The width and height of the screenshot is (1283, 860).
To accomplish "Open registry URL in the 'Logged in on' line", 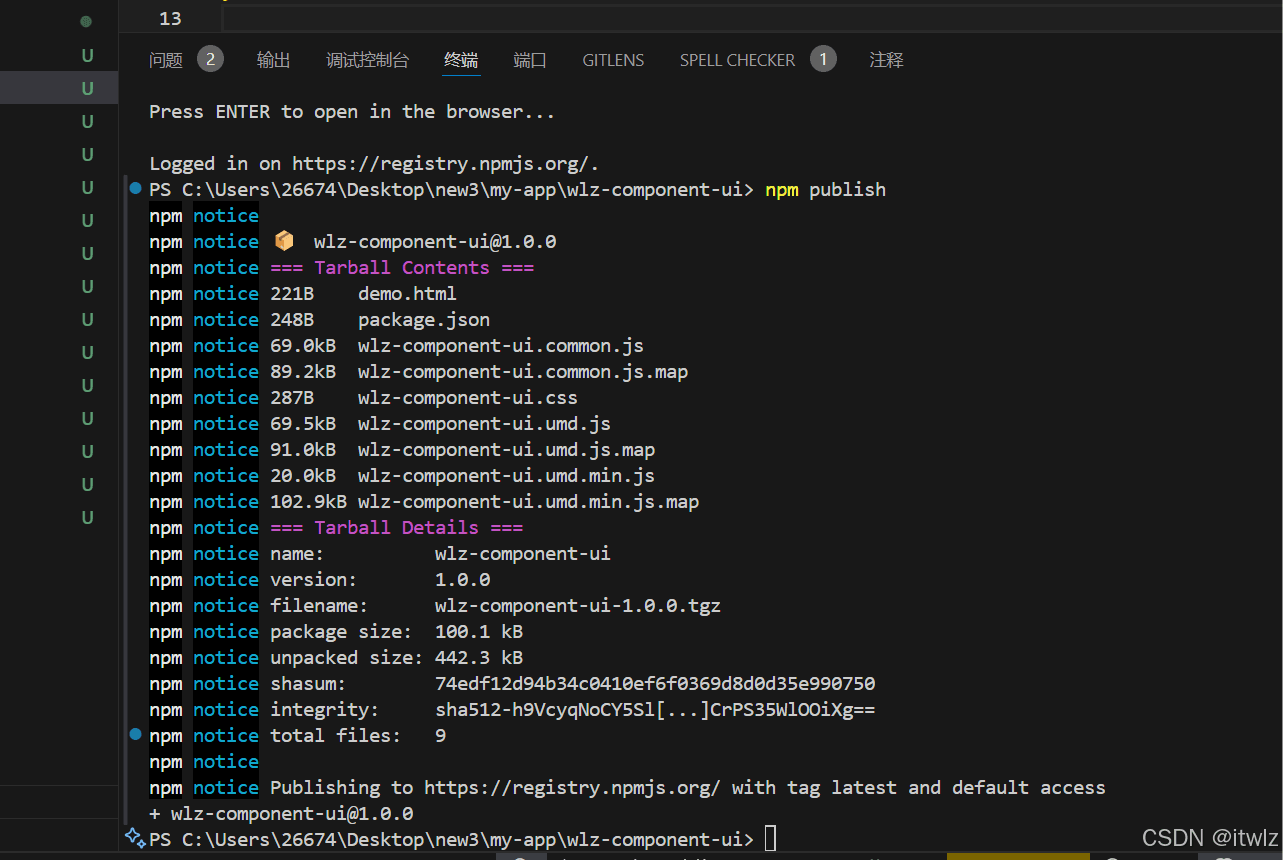I will [x=445, y=163].
